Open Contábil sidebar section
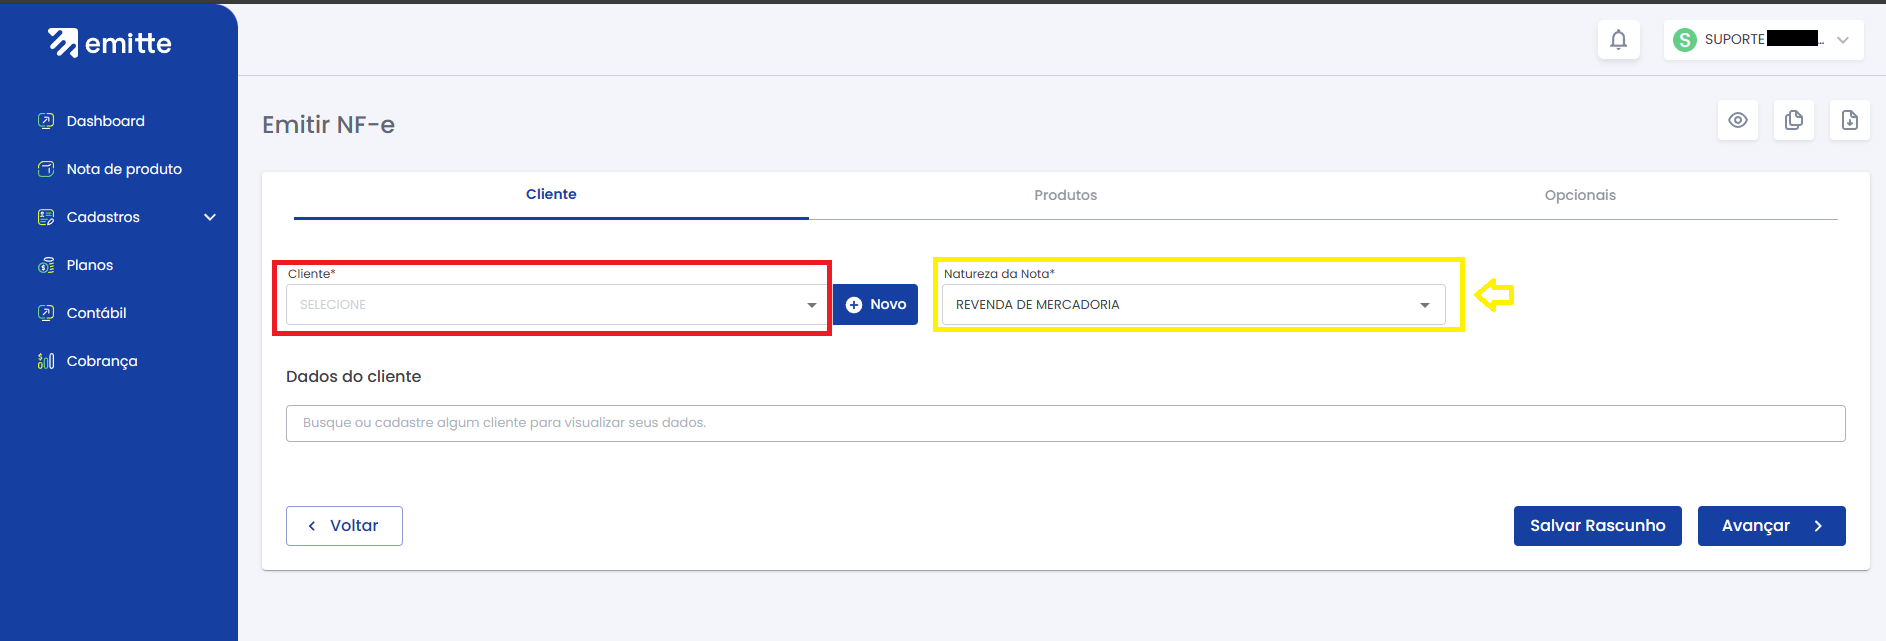1886x641 pixels. 96,313
